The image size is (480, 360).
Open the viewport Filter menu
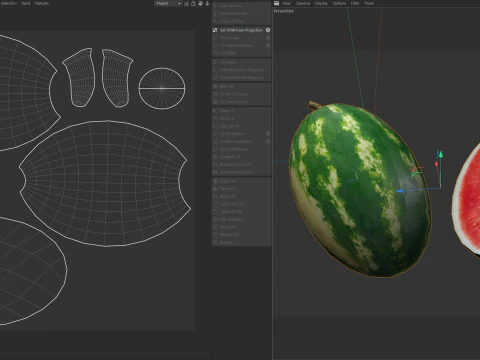(x=355, y=3)
